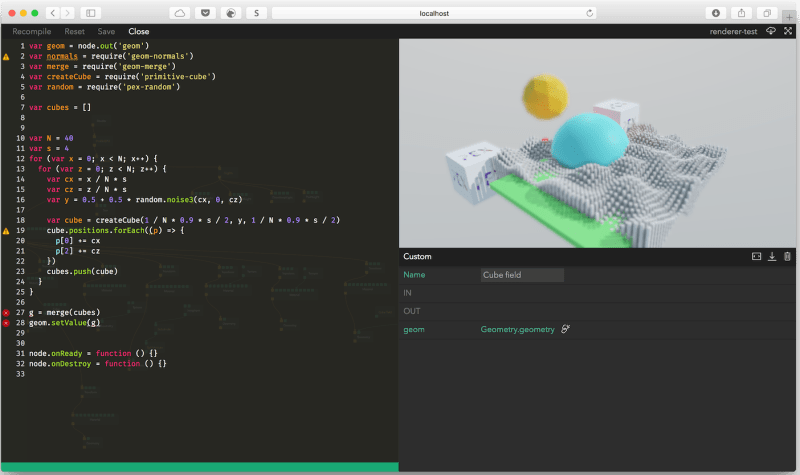Edit the Name field containing Cube field
This screenshot has width=800, height=475.
pyautogui.click(x=522, y=275)
